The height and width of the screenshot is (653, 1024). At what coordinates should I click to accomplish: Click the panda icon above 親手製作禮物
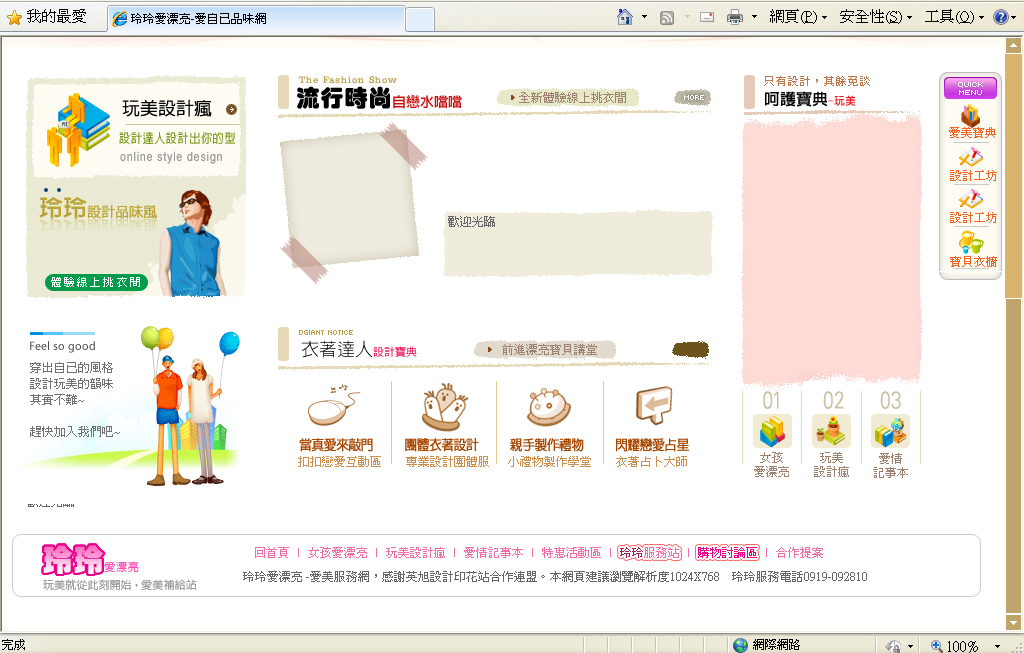548,408
